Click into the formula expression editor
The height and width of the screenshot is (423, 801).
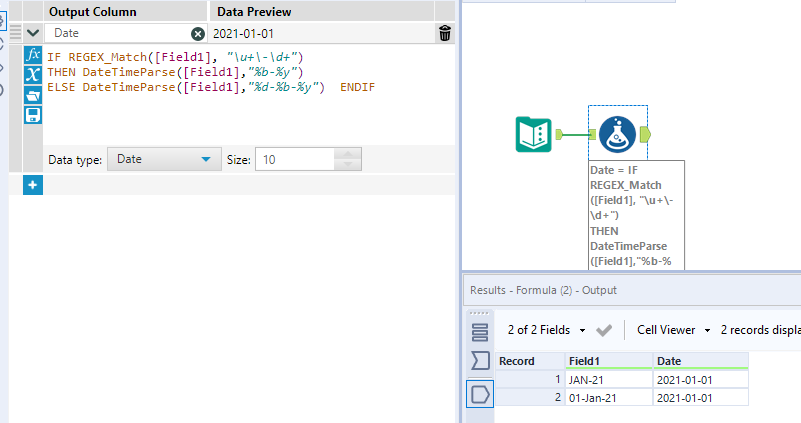(x=249, y=95)
